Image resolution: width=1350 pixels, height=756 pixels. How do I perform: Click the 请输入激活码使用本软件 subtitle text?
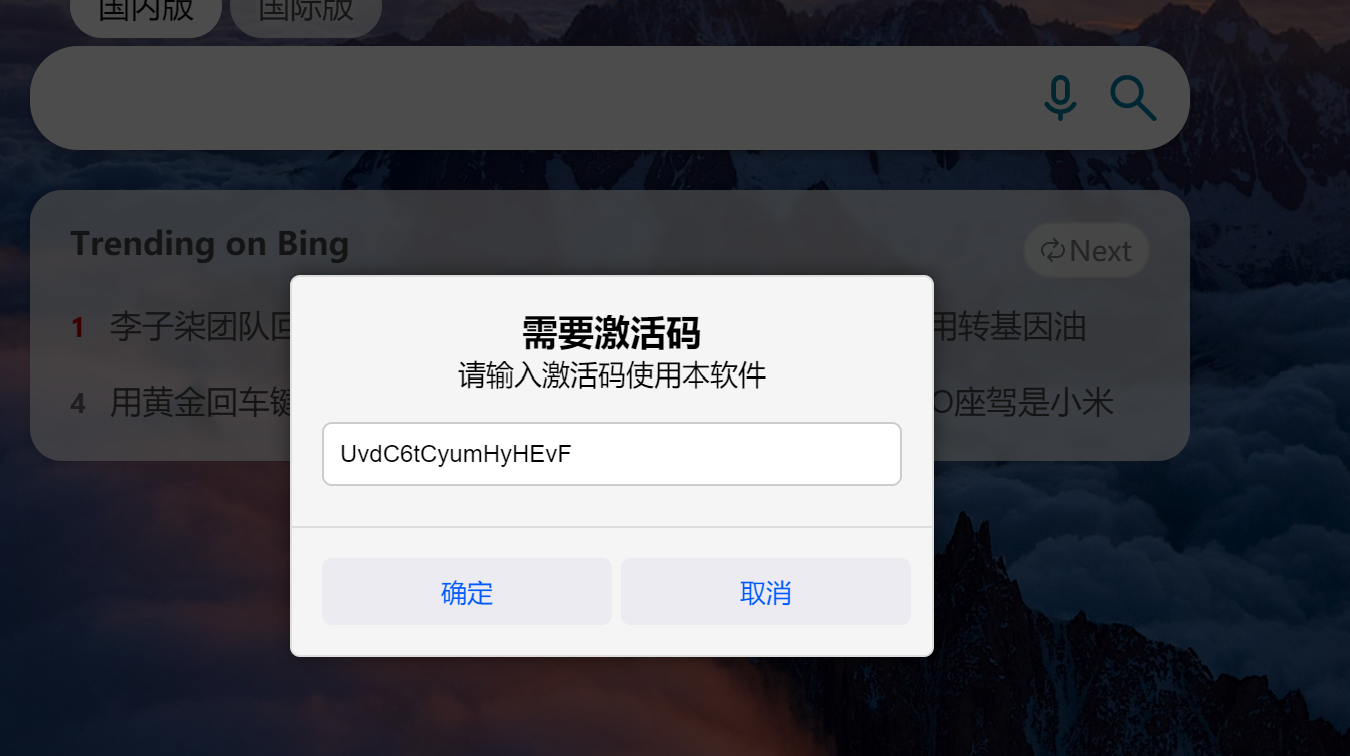612,375
